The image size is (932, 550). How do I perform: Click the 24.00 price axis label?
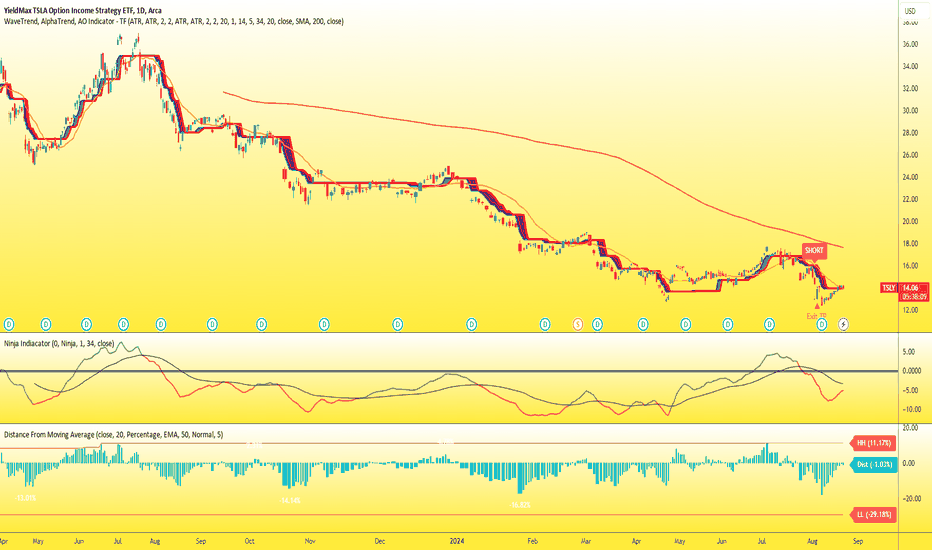click(910, 177)
